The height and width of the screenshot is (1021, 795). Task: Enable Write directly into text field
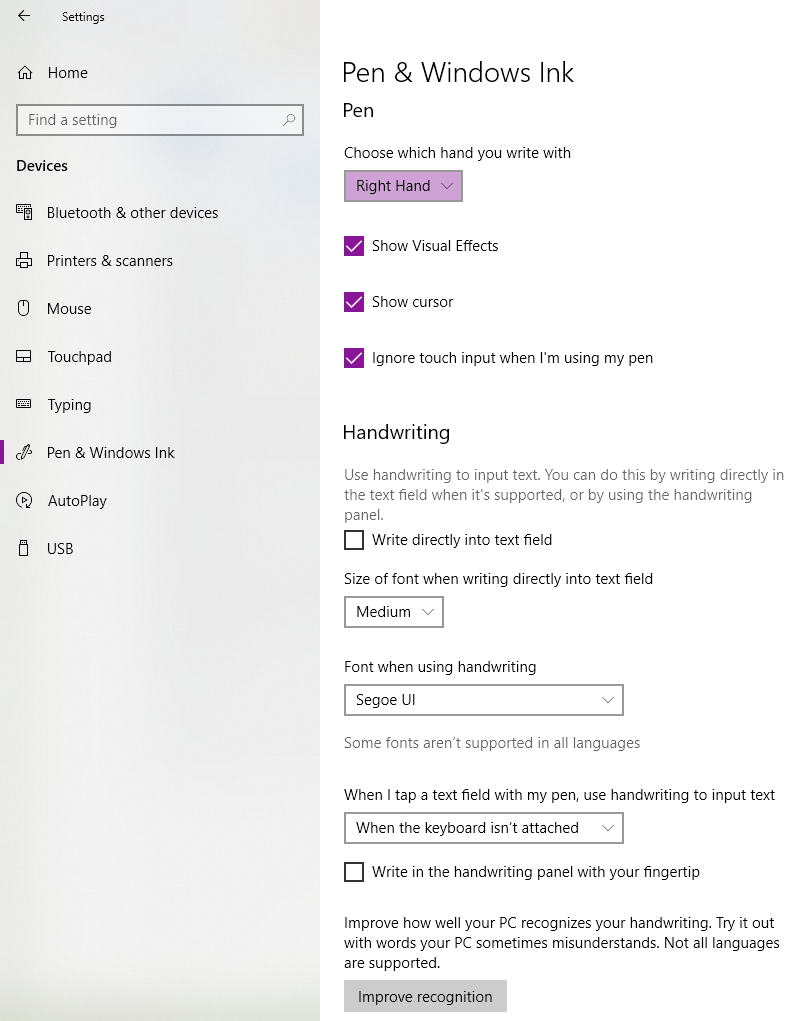coord(353,539)
